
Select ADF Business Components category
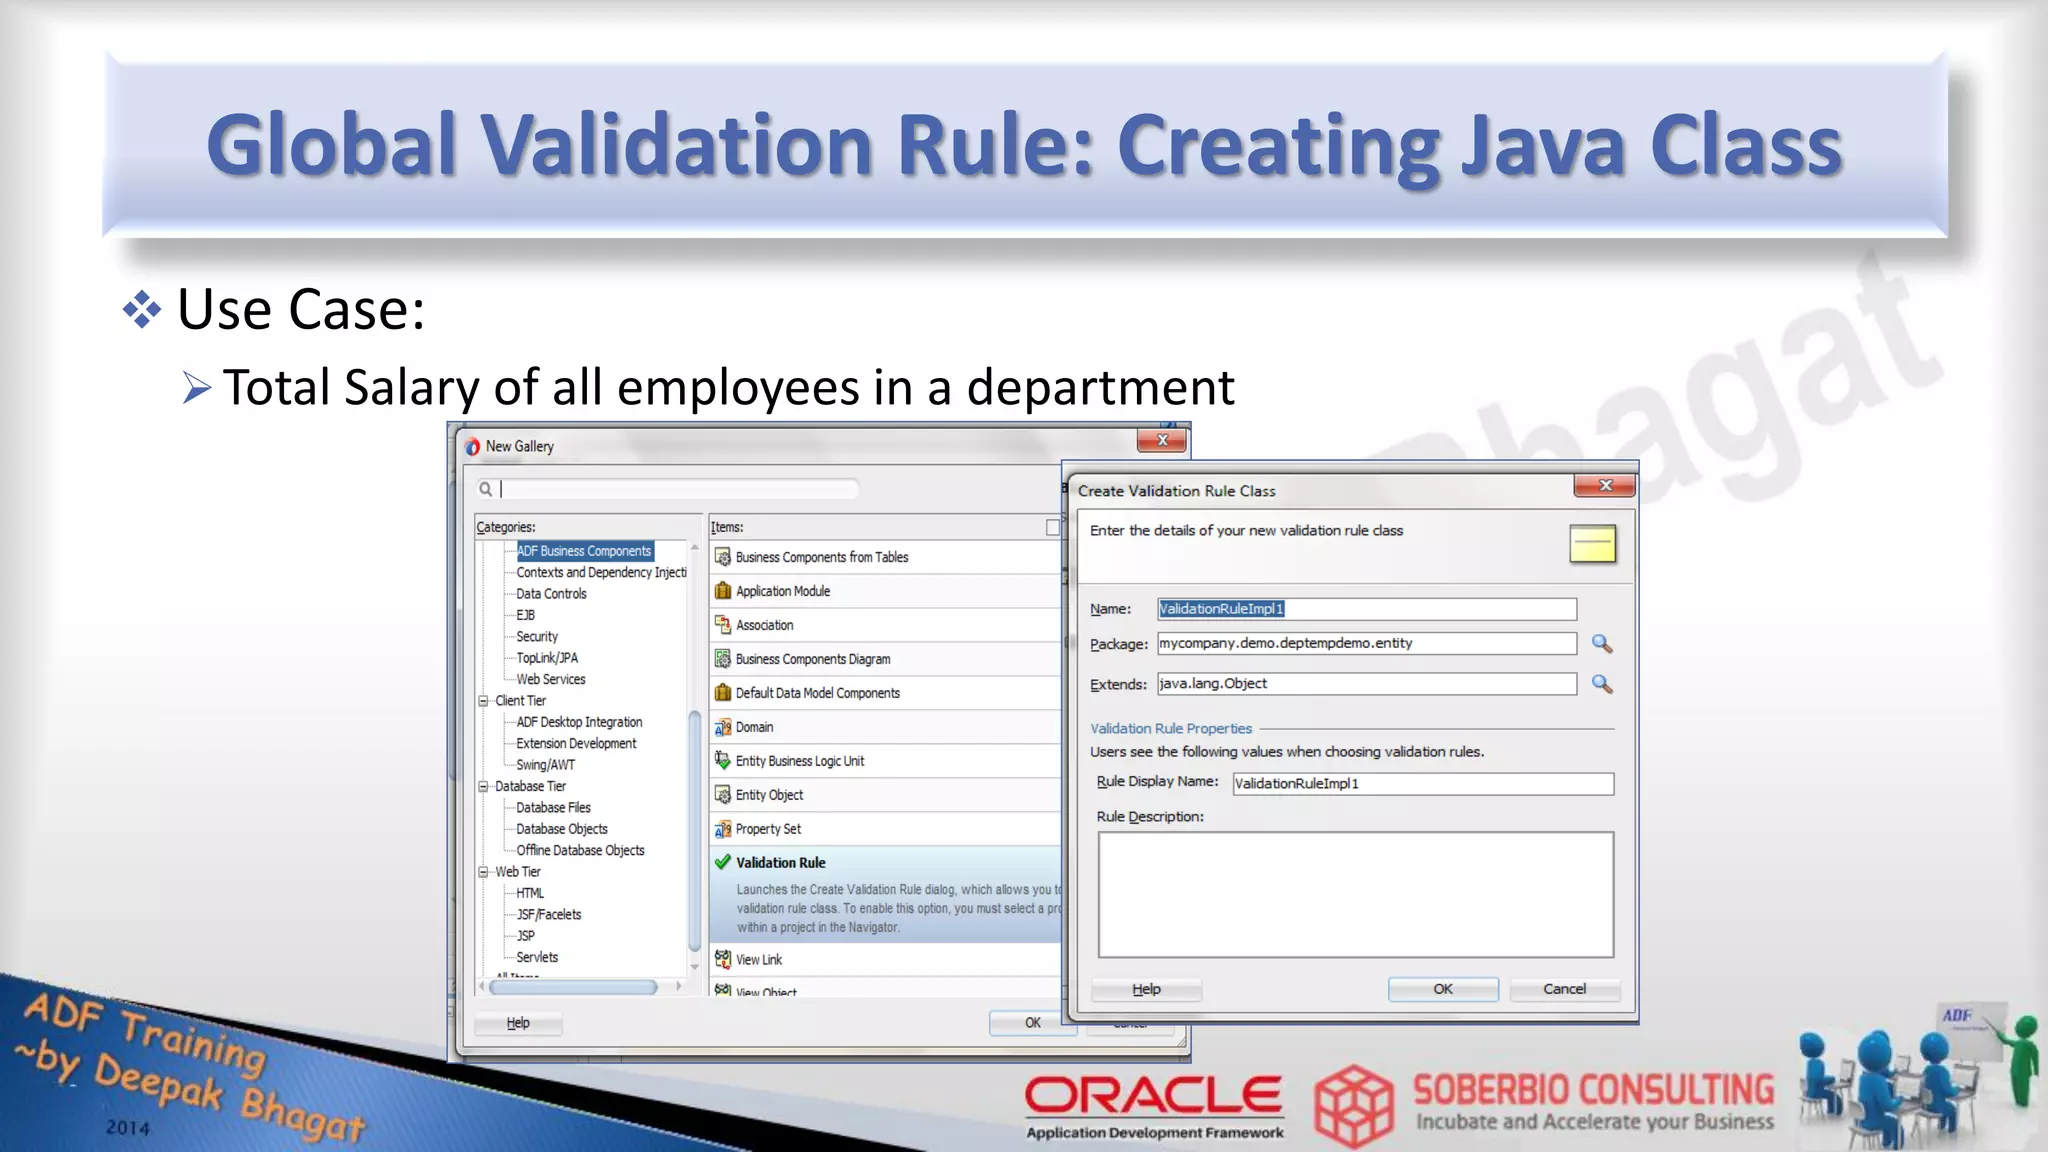coord(584,551)
